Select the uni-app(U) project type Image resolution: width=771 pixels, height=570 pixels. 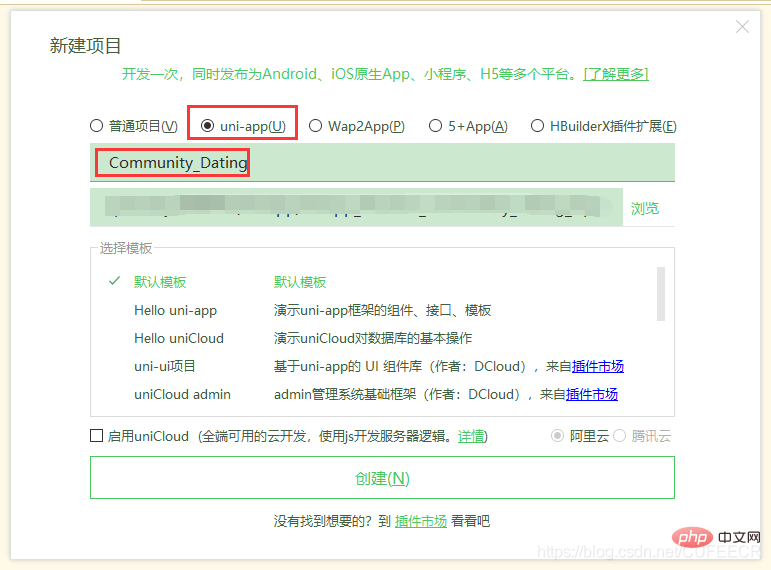[208, 126]
